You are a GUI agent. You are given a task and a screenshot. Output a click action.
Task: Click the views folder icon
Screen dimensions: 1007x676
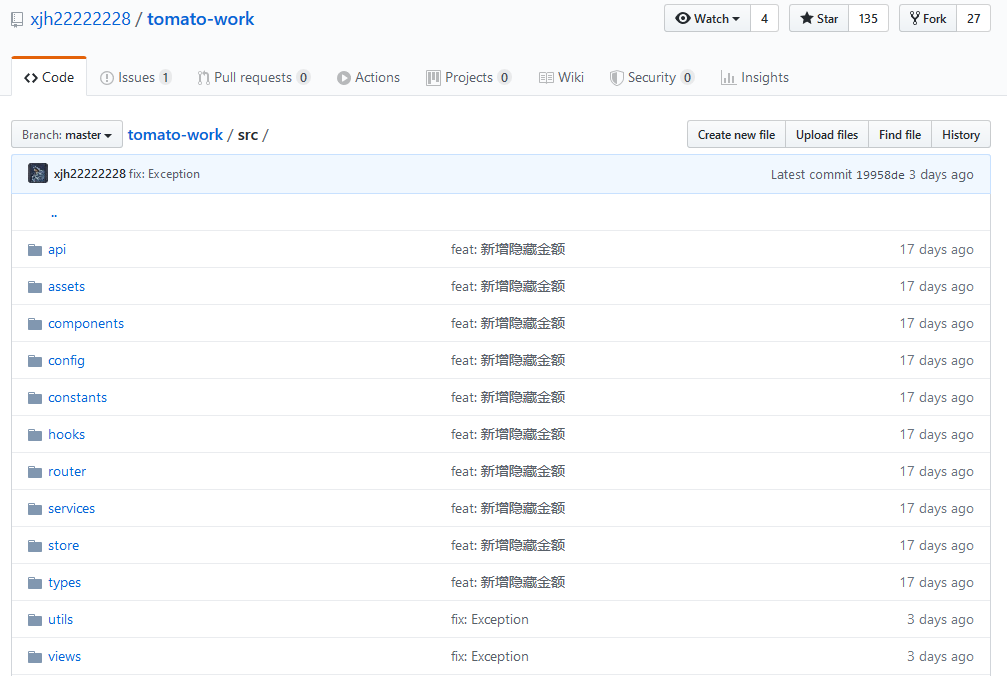(x=35, y=656)
